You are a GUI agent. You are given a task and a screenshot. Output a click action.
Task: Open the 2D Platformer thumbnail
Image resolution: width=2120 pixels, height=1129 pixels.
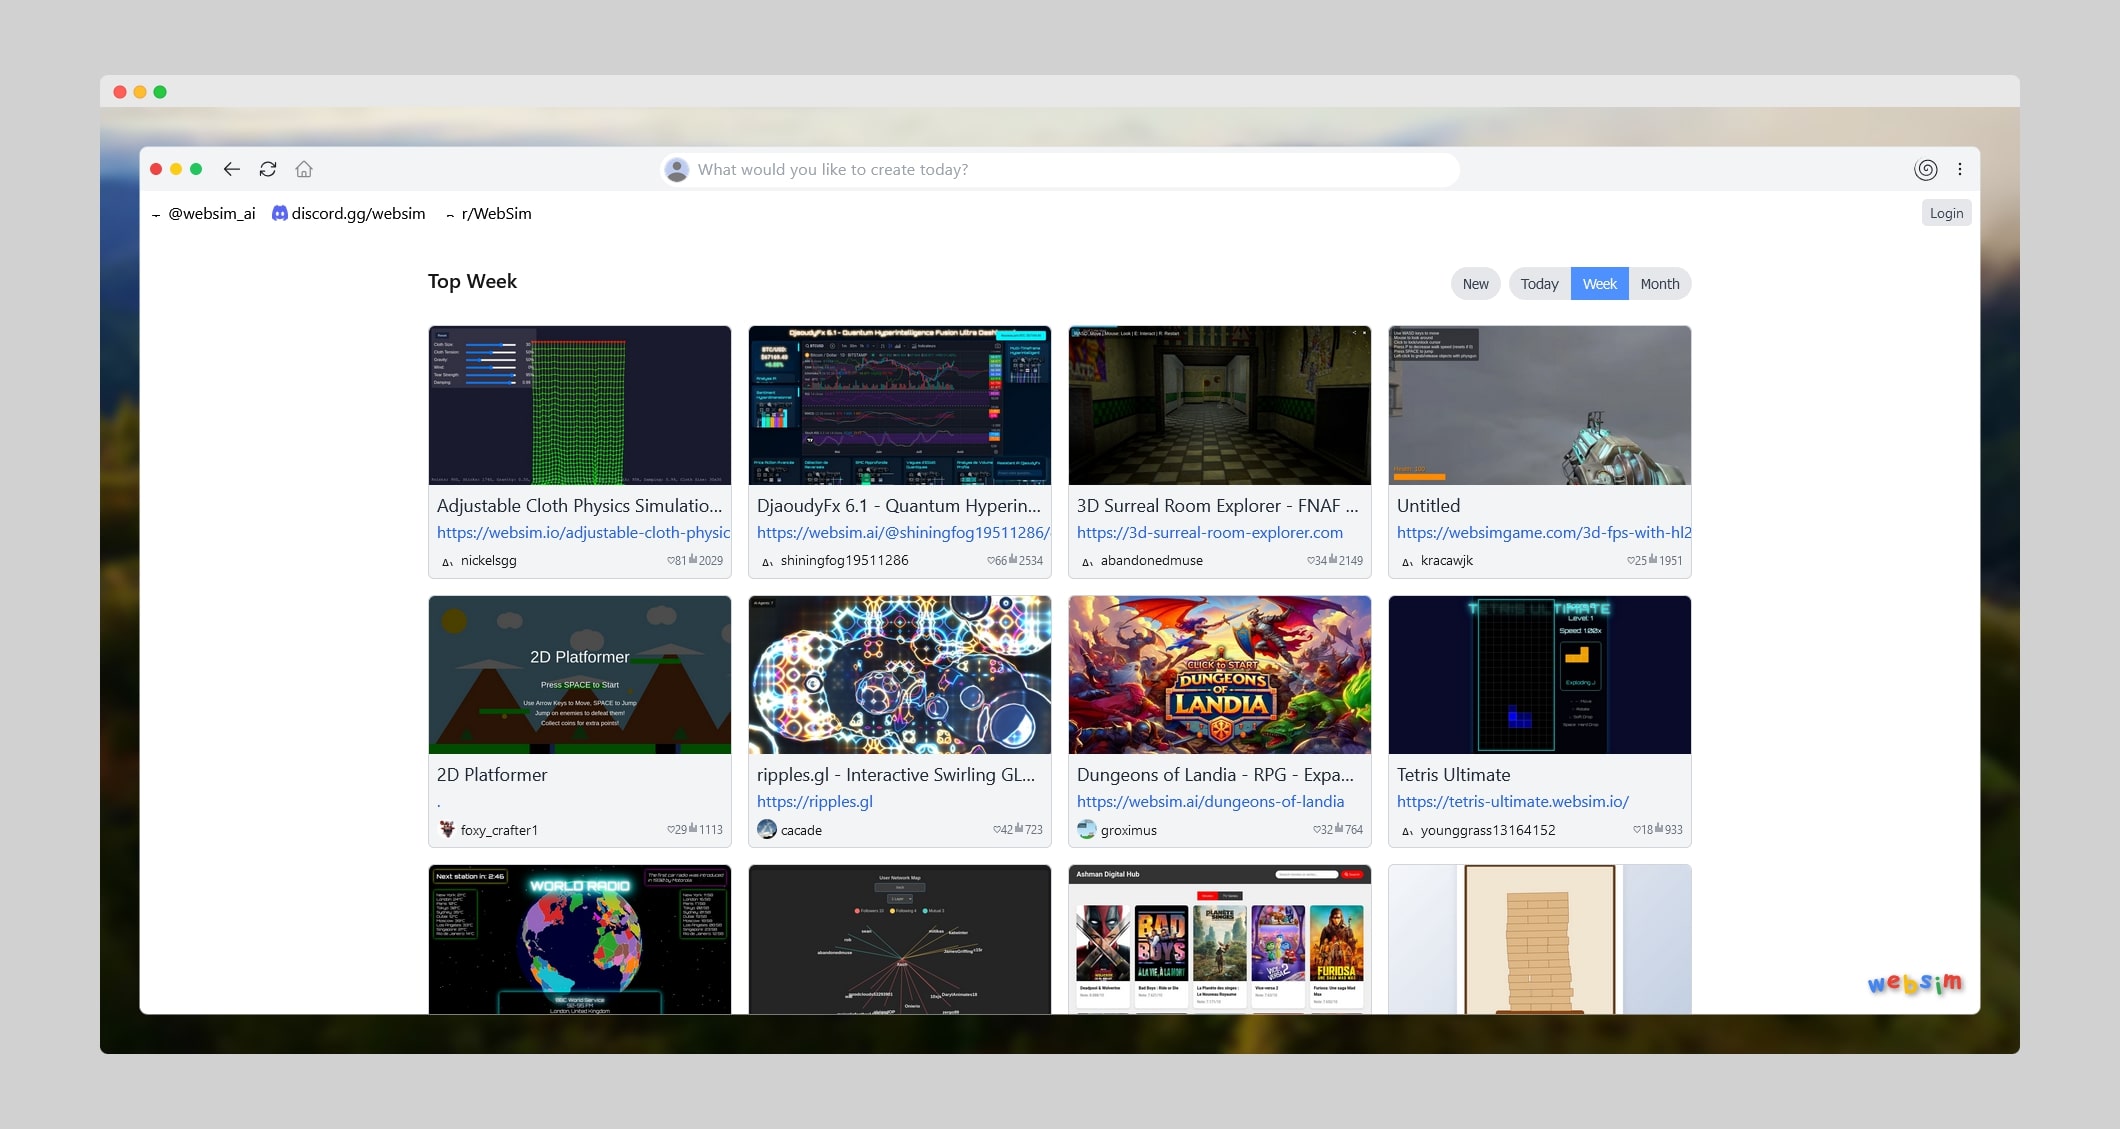(580, 675)
